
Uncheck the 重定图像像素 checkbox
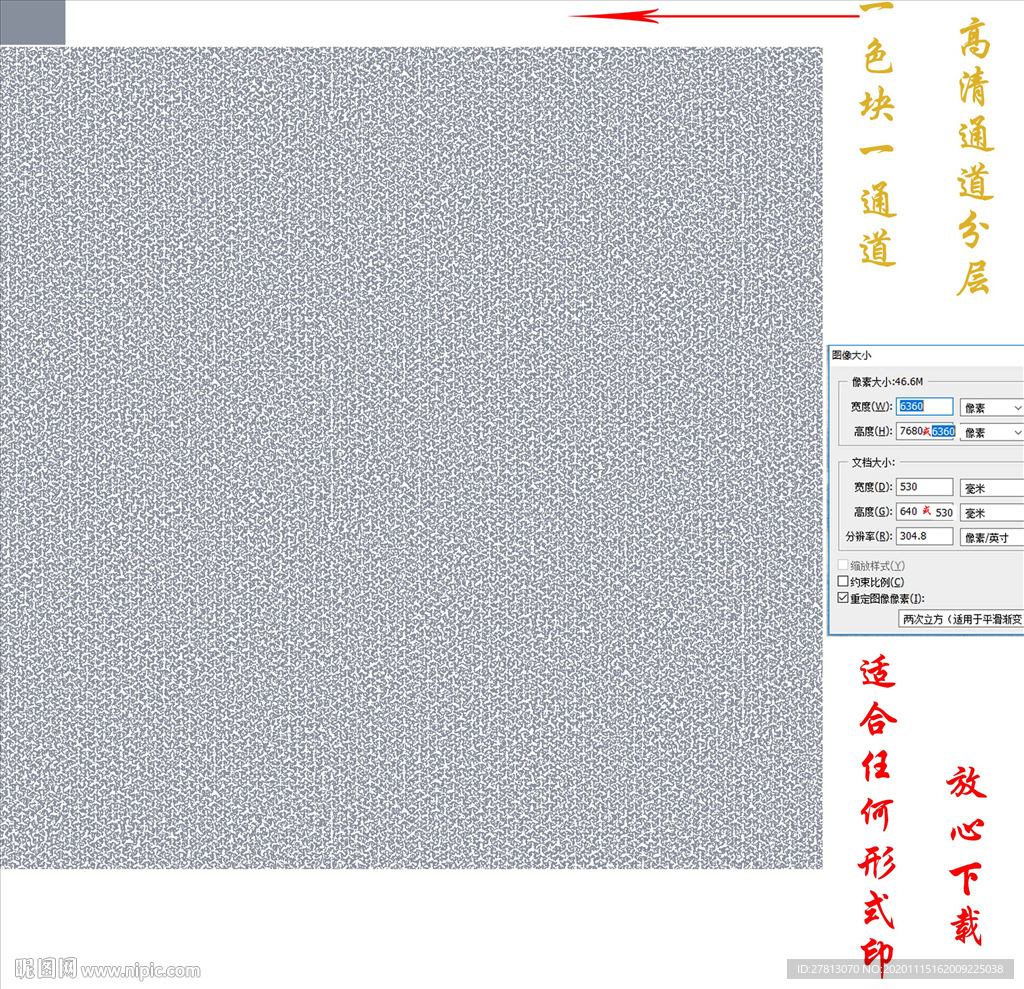pos(842,598)
